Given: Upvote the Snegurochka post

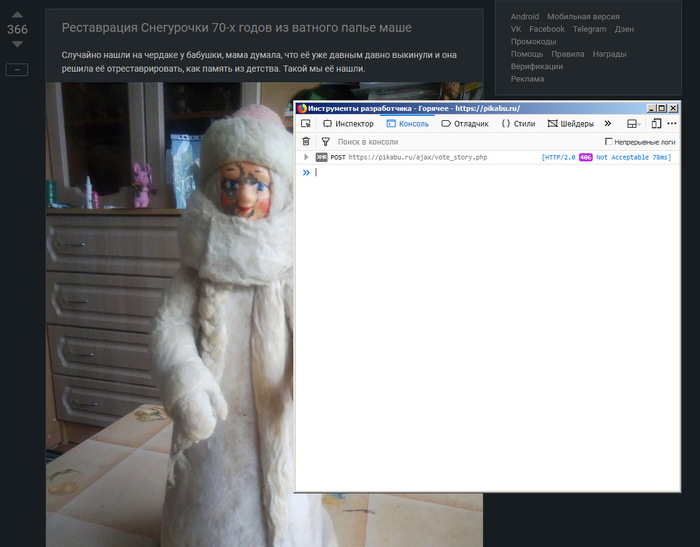Looking at the screenshot, I should click(17, 15).
